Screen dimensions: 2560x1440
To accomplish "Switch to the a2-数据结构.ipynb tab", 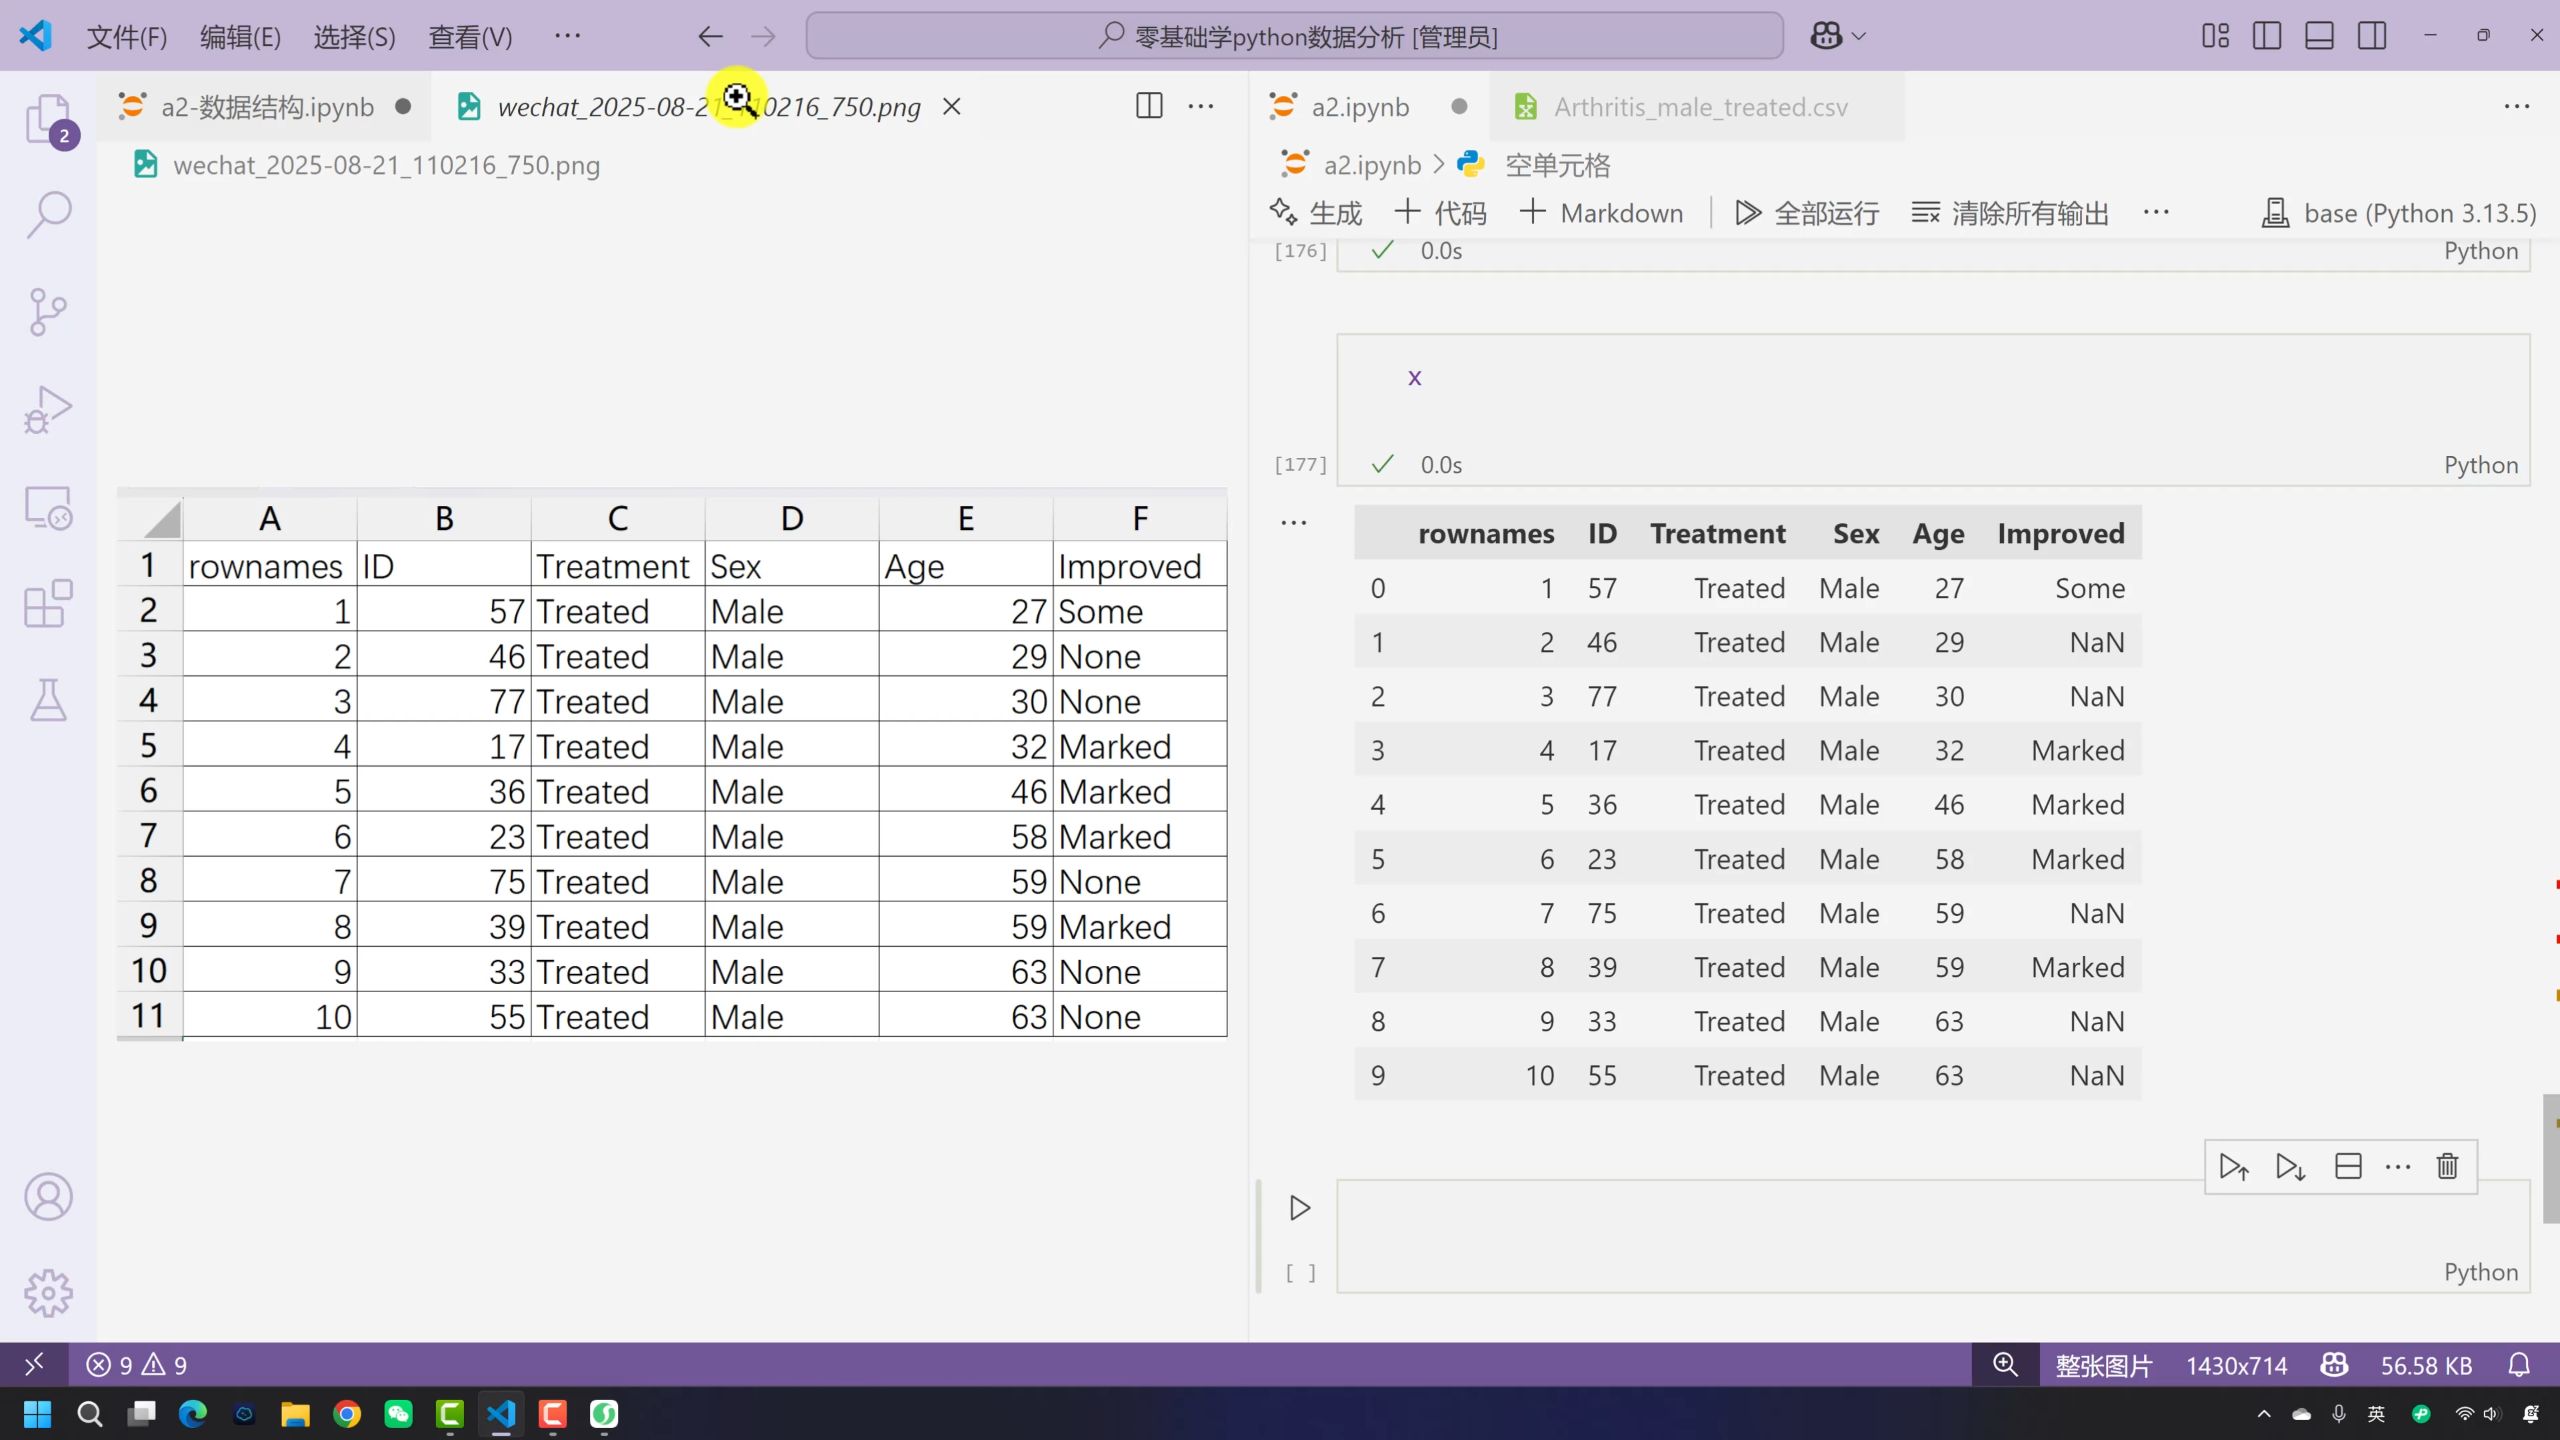I will click(x=266, y=107).
